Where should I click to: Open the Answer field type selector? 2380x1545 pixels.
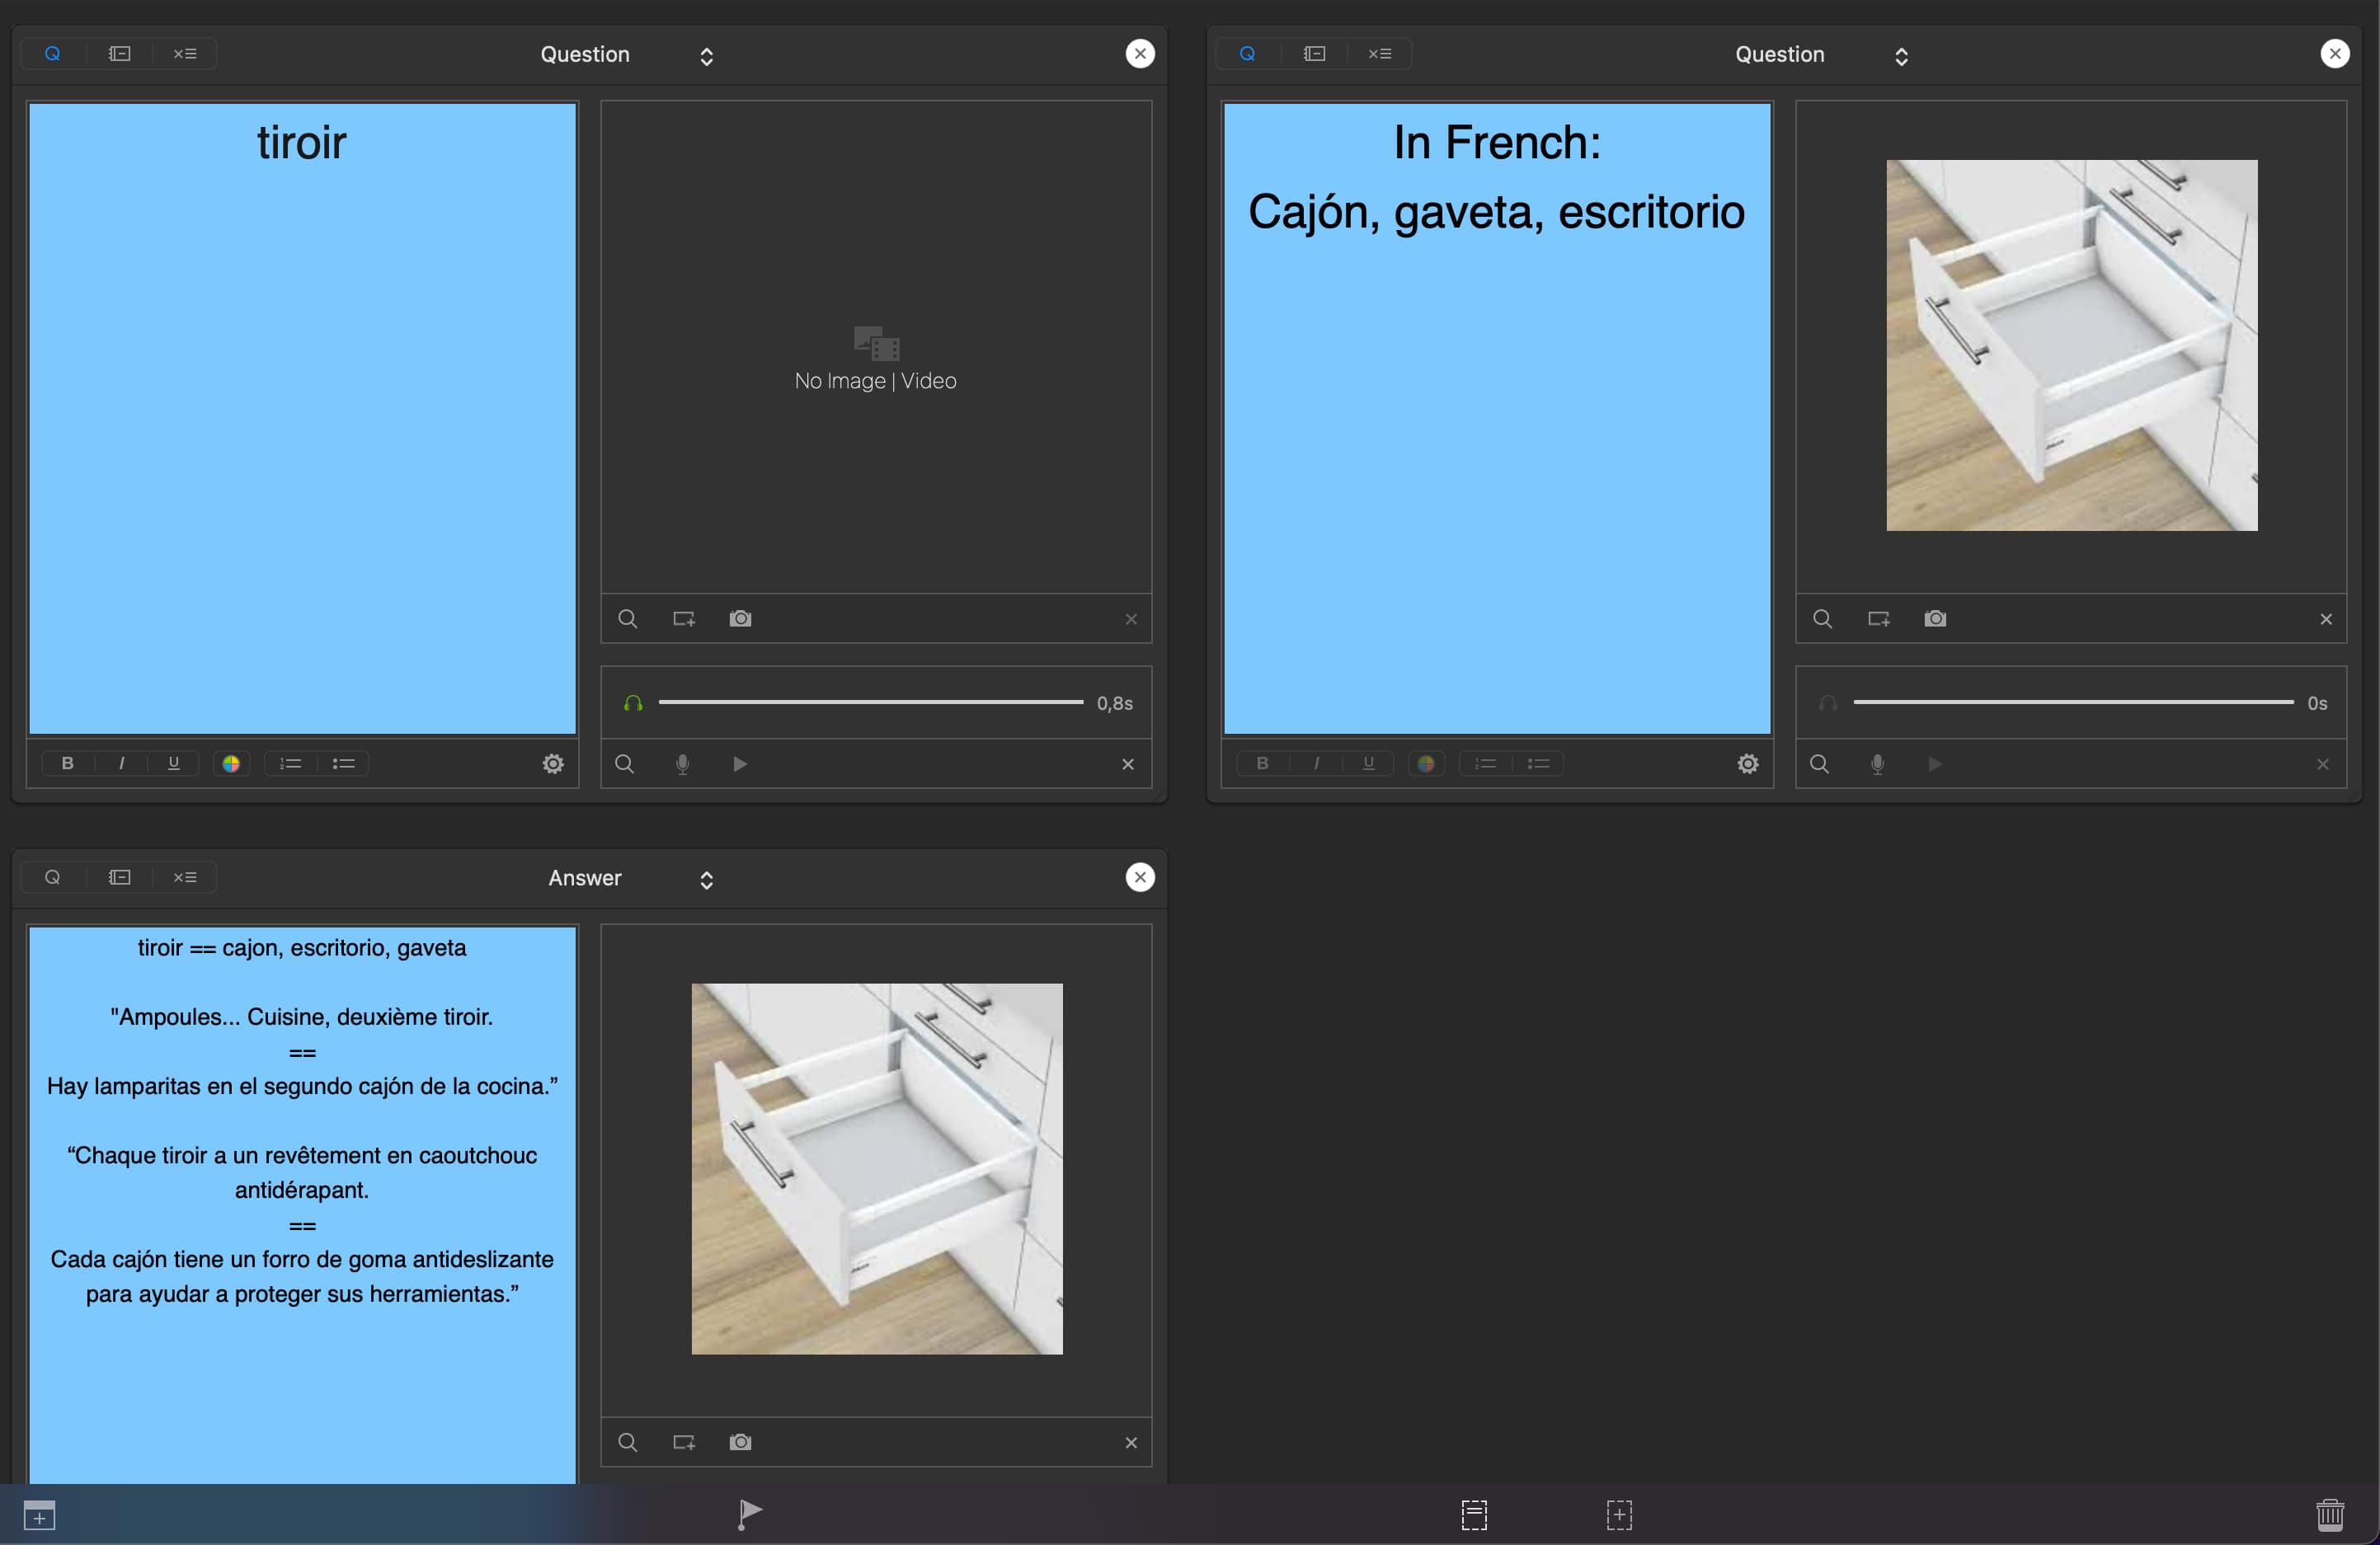click(706, 879)
